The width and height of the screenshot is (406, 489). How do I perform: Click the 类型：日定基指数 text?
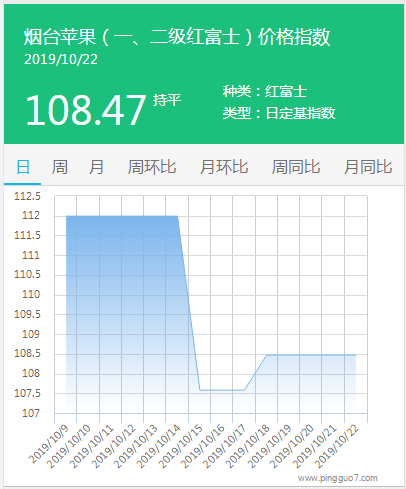pos(279,113)
